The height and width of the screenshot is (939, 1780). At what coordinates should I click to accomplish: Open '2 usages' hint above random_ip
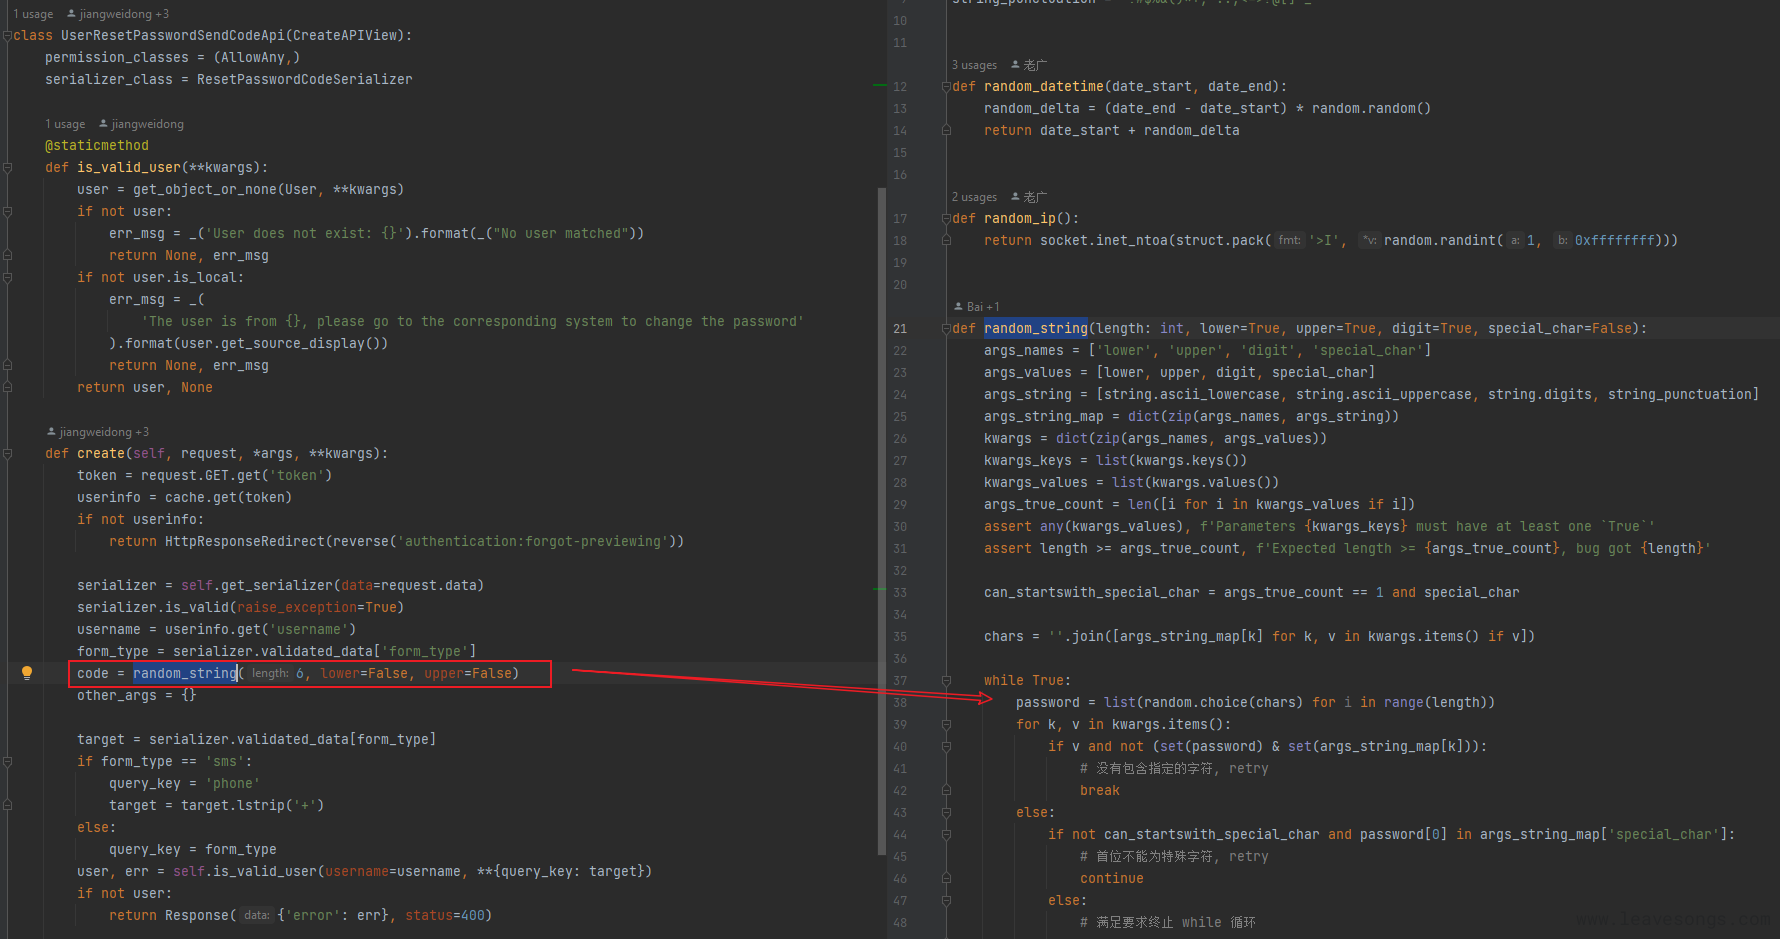[974, 197]
